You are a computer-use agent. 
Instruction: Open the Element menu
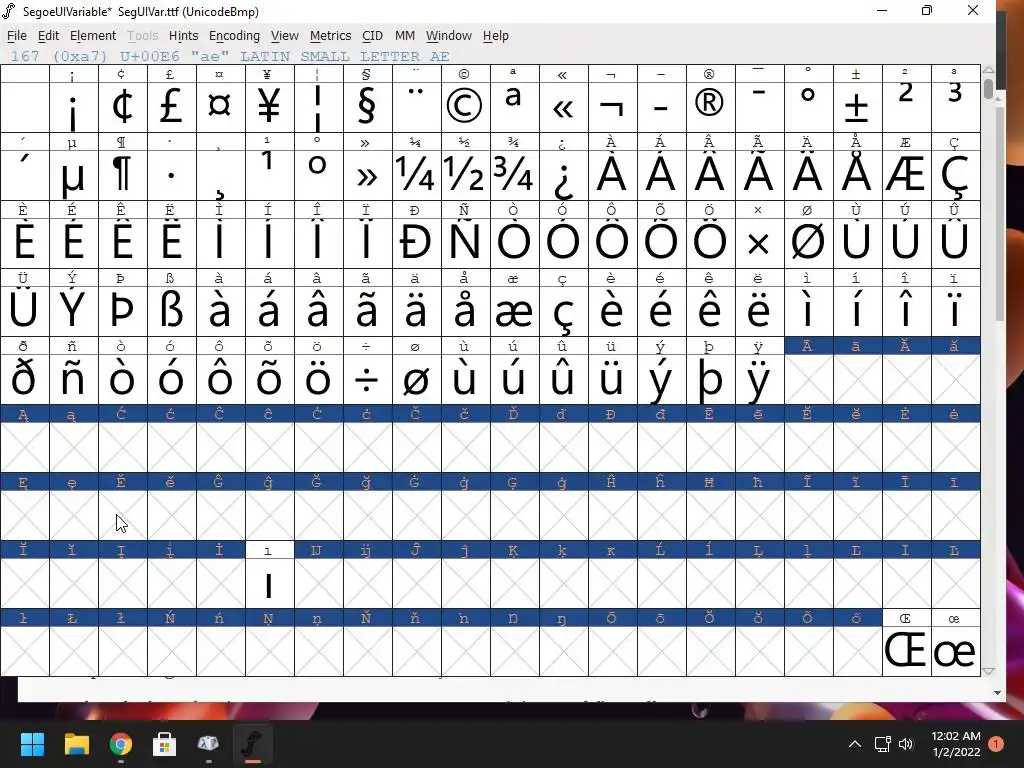click(93, 35)
